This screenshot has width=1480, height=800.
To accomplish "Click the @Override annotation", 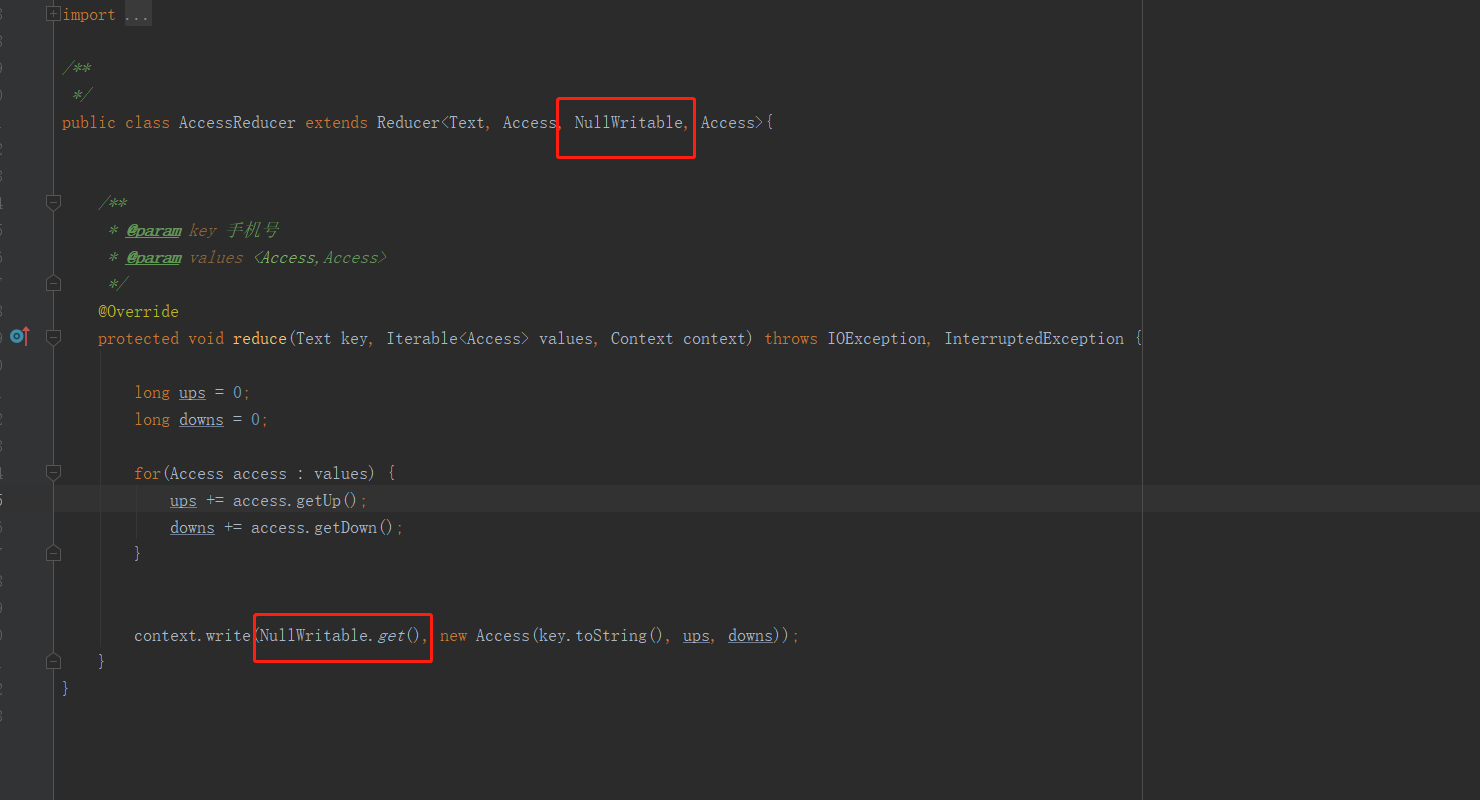I will (x=138, y=312).
